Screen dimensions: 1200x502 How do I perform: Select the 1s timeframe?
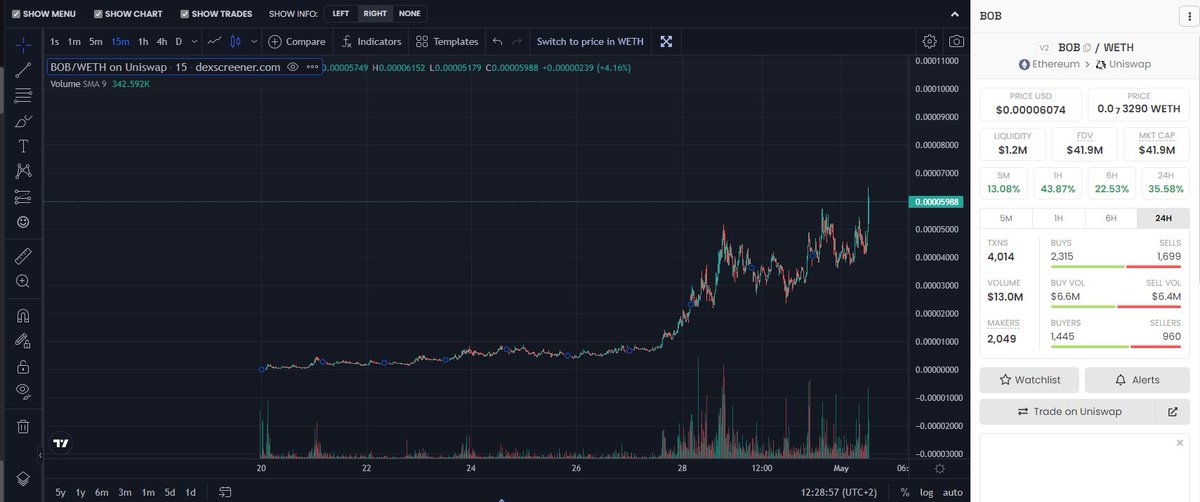tap(55, 42)
